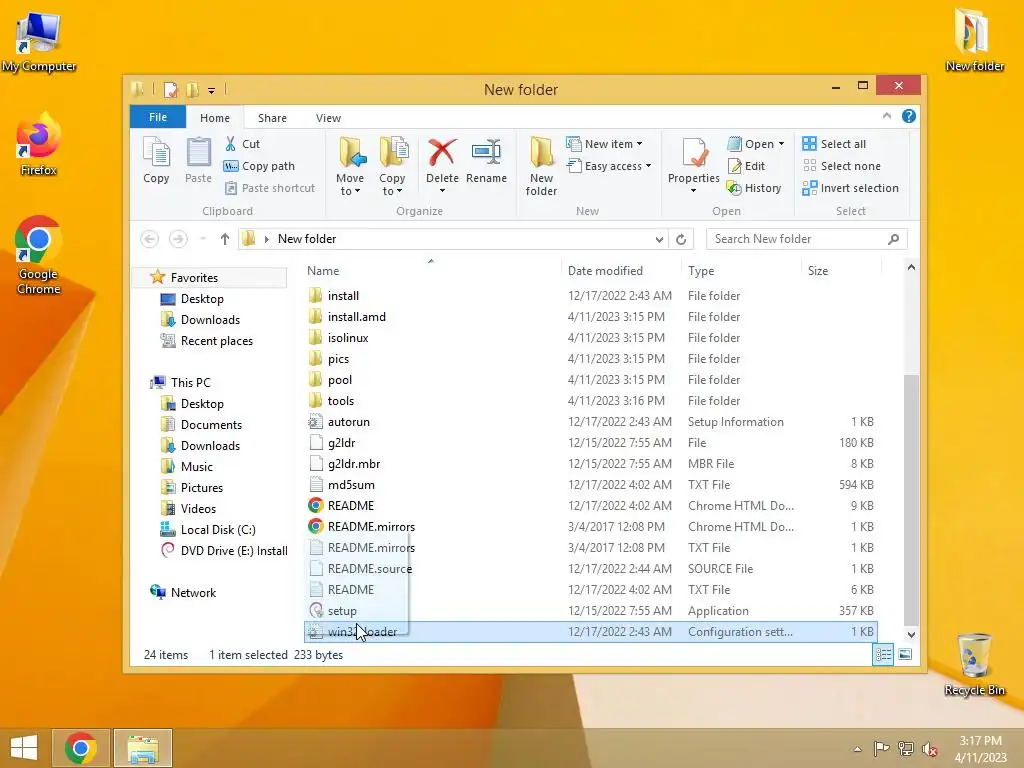This screenshot has height=768, width=1024.
Task: Click Chrome icon in taskbar
Action: click(80, 748)
